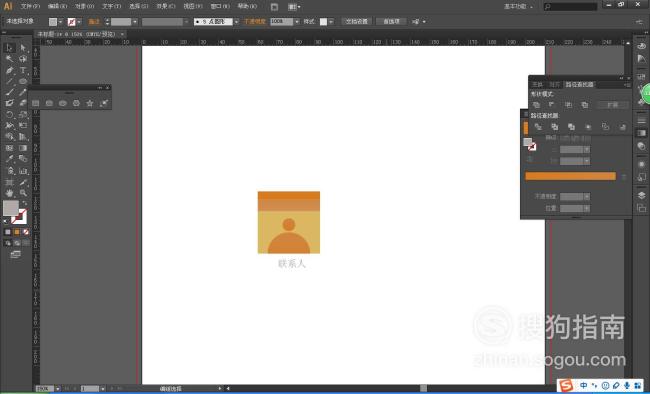Choose Ellipse tool in floating shape panel
The height and width of the screenshot is (394, 650).
(63, 103)
